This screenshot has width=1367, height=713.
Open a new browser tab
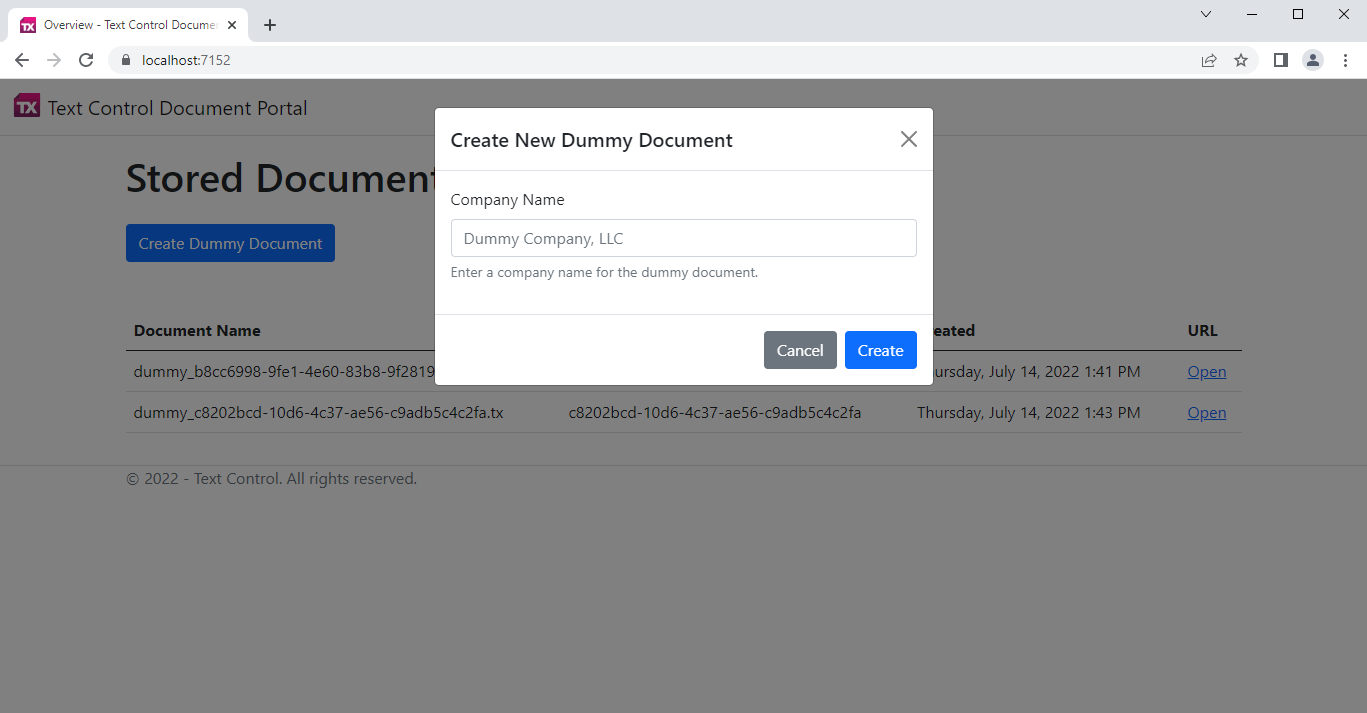click(x=270, y=25)
